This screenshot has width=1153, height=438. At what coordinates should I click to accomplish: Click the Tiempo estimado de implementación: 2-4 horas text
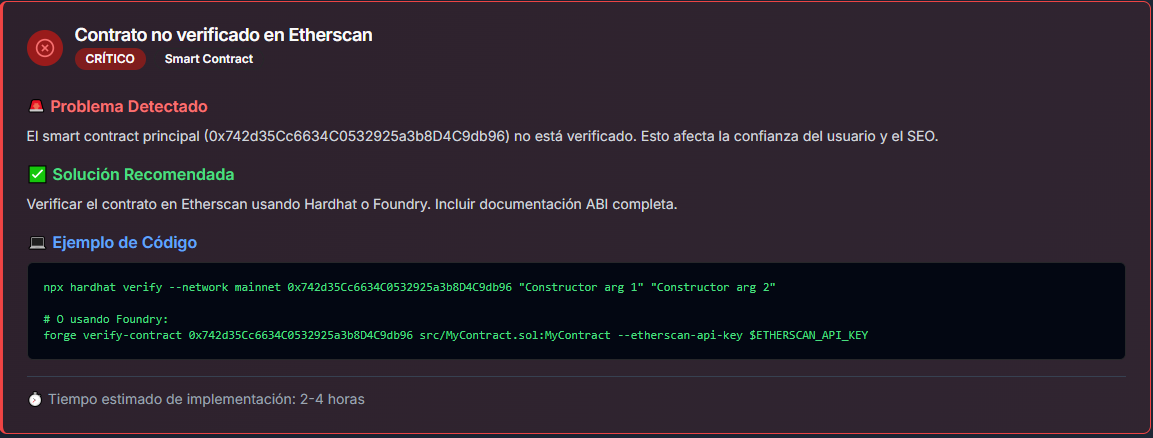[206, 399]
